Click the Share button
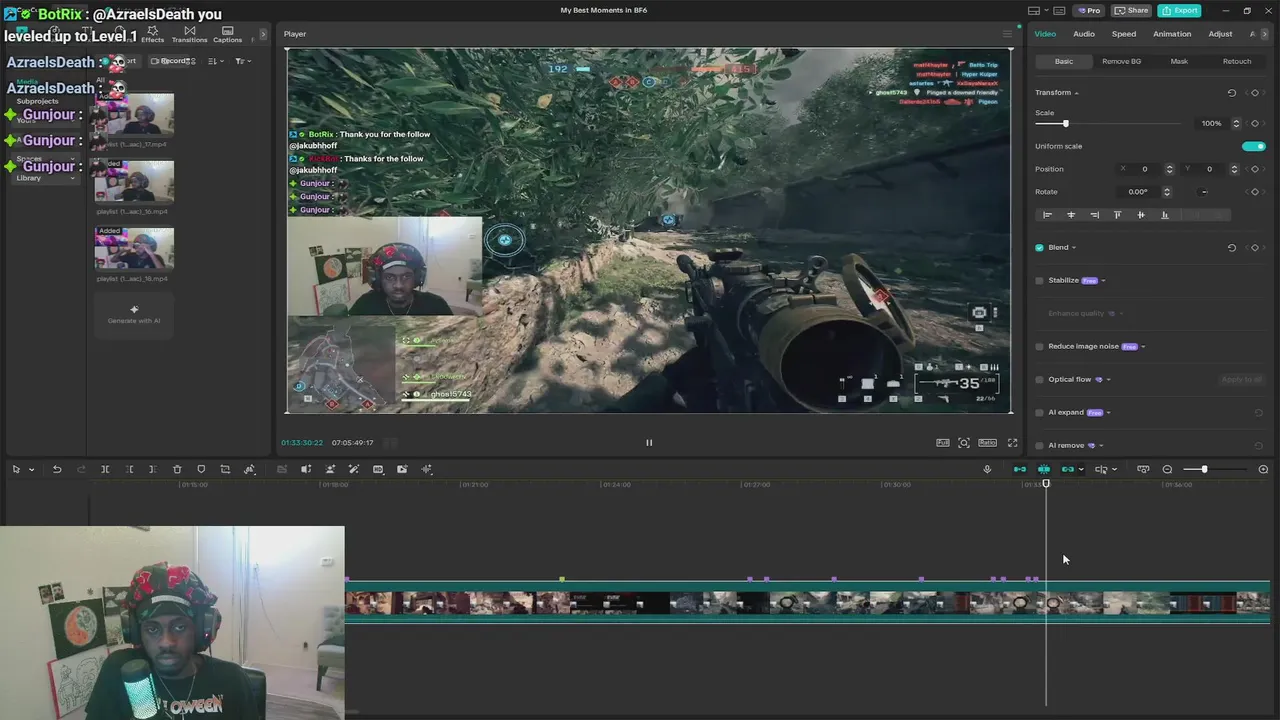 (1131, 10)
